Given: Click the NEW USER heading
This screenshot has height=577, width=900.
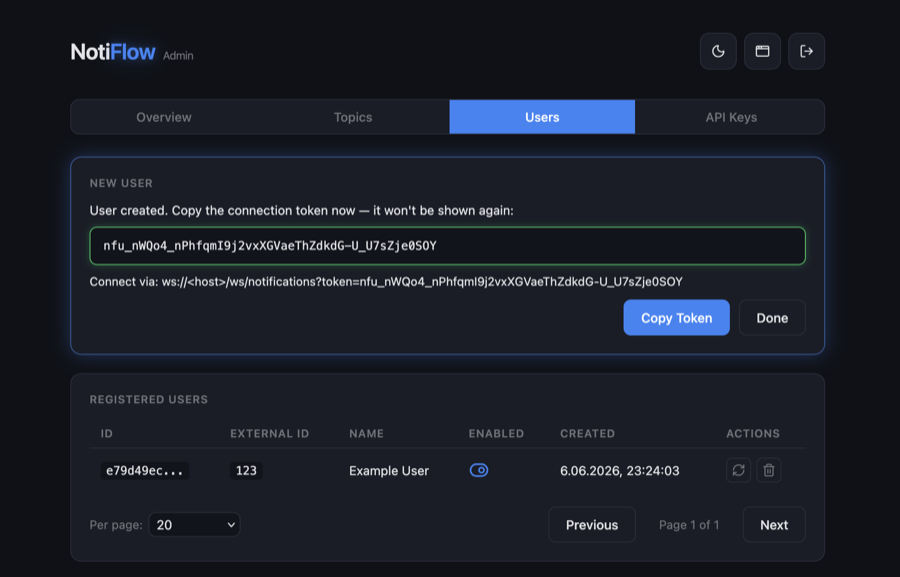Looking at the screenshot, I should coord(121,183).
